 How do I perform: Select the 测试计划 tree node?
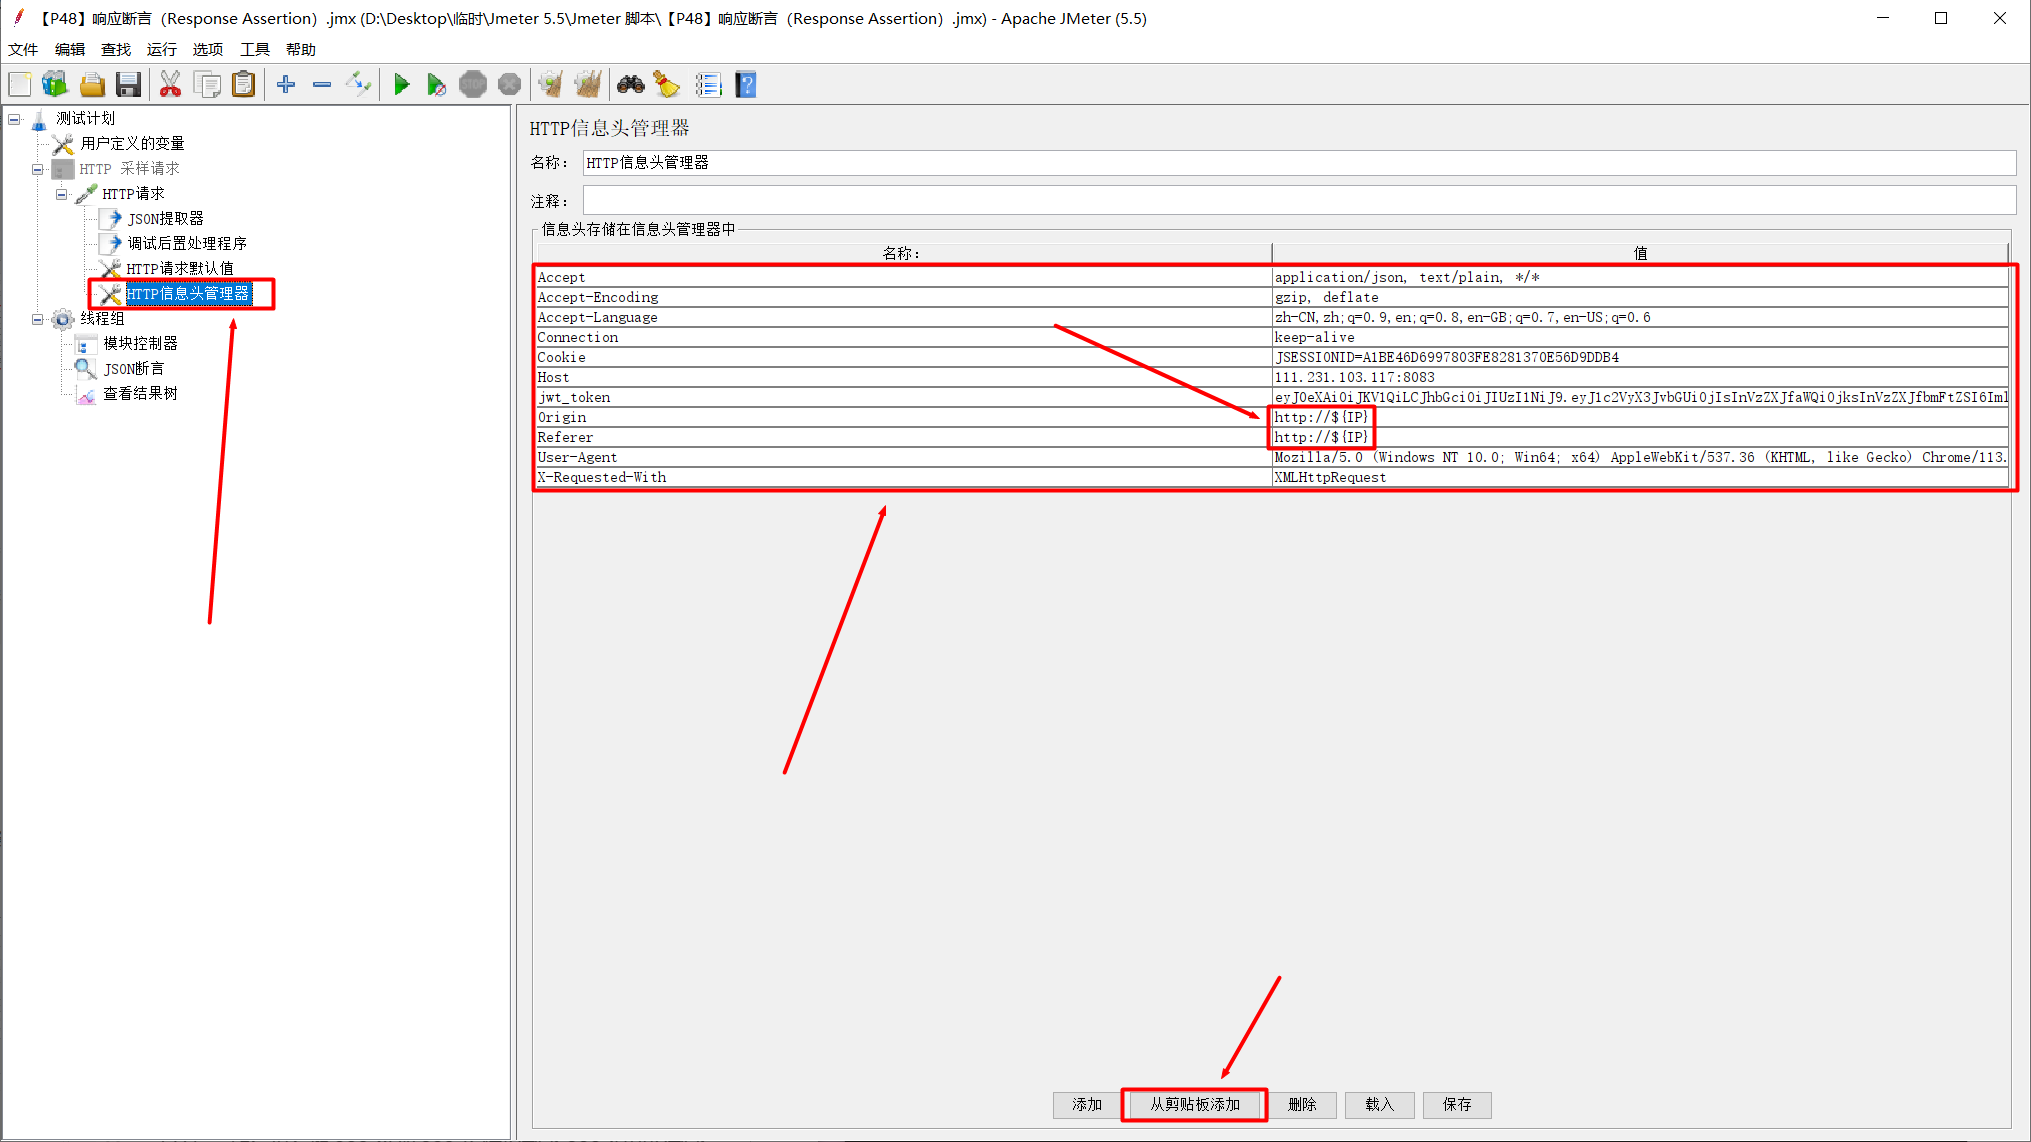tap(85, 119)
